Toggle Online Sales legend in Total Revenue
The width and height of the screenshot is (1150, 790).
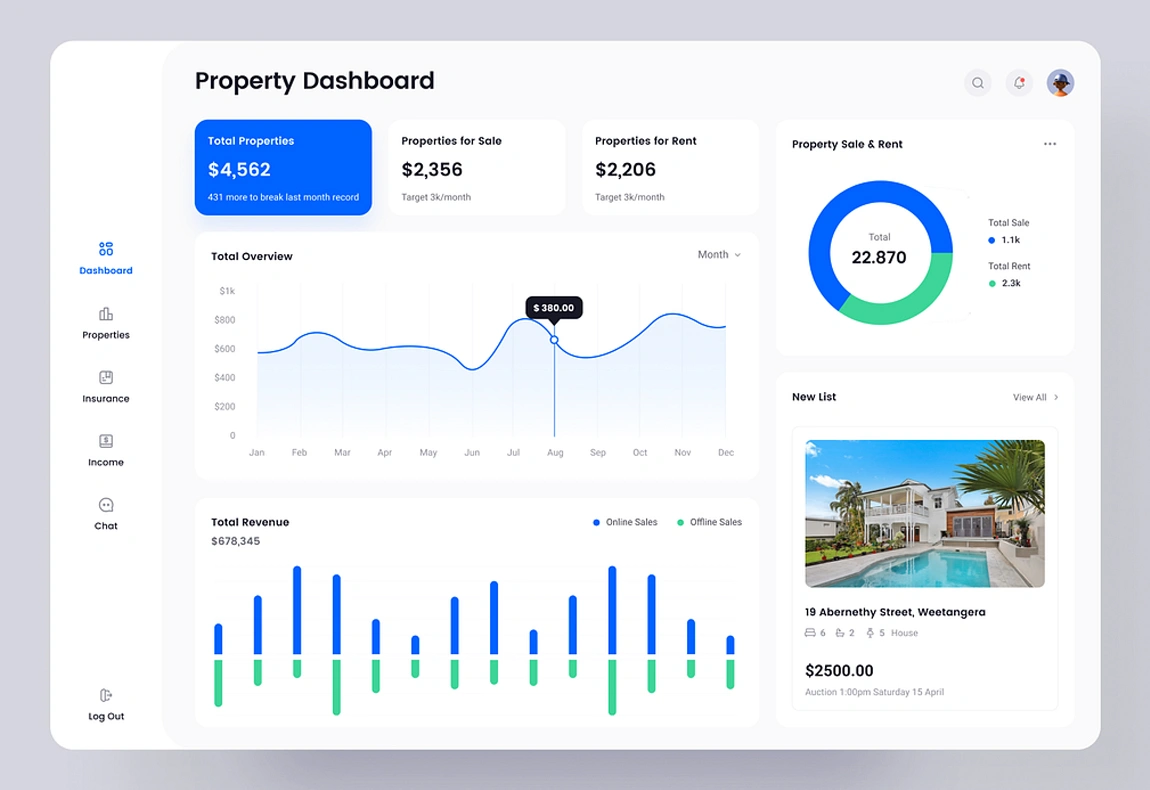tap(625, 522)
